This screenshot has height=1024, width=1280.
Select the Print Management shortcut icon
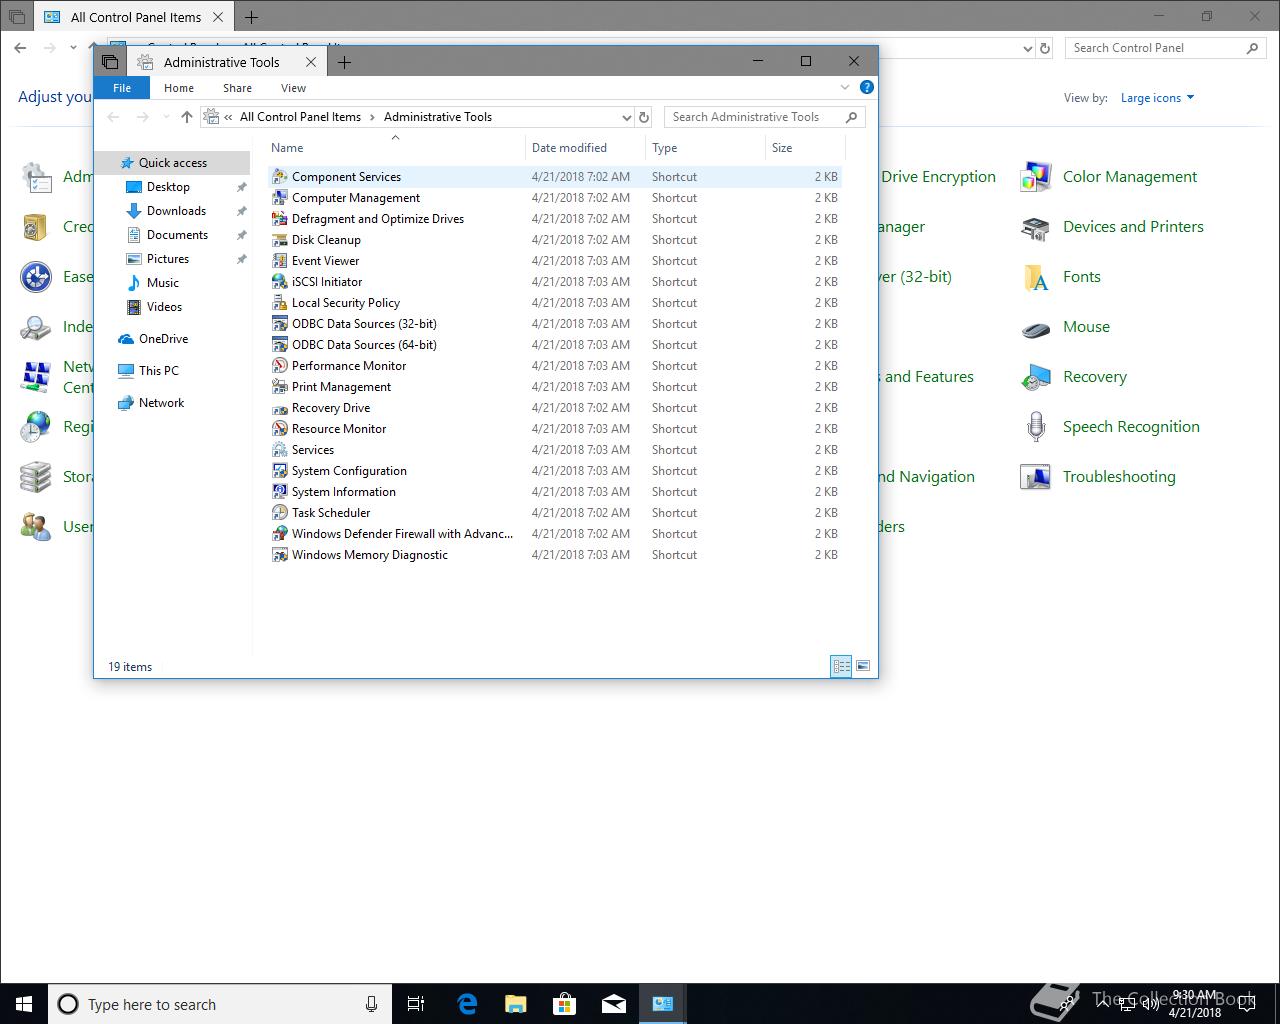point(280,387)
